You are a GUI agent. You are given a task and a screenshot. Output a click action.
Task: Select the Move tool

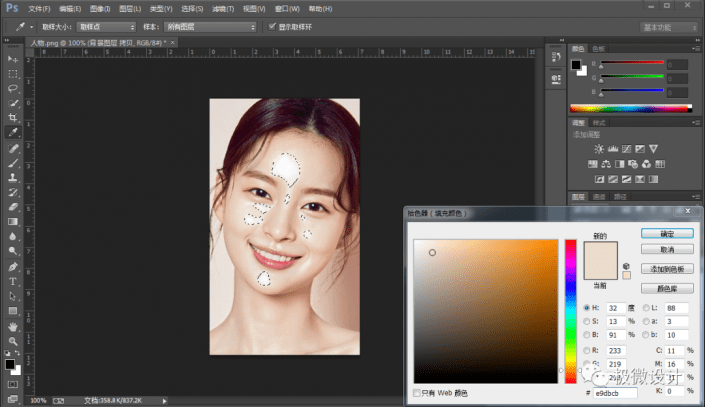(13, 59)
